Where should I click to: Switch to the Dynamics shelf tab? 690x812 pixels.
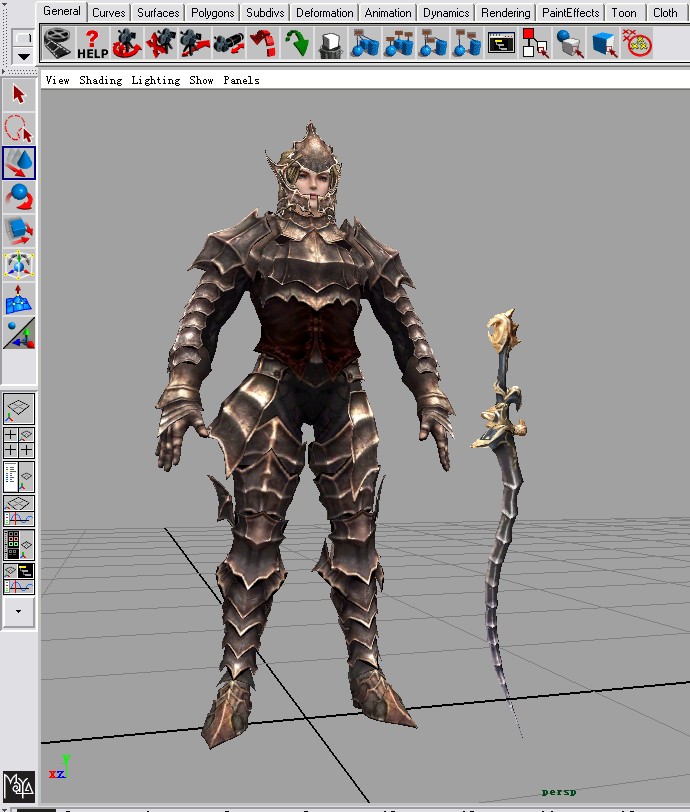pos(446,12)
